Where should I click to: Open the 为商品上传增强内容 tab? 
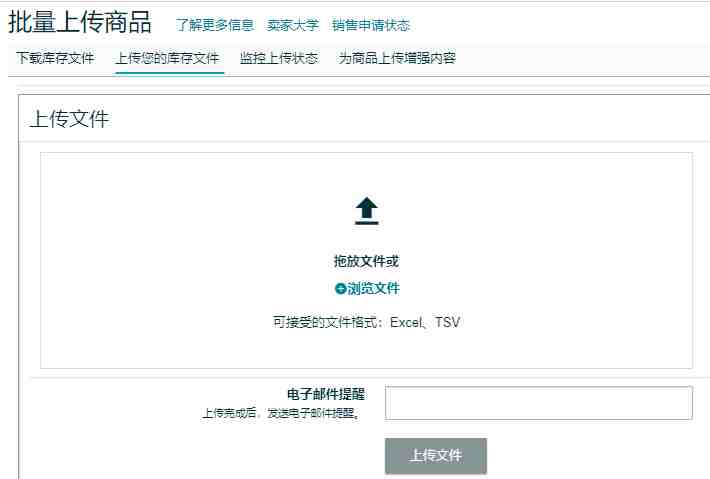click(x=397, y=58)
